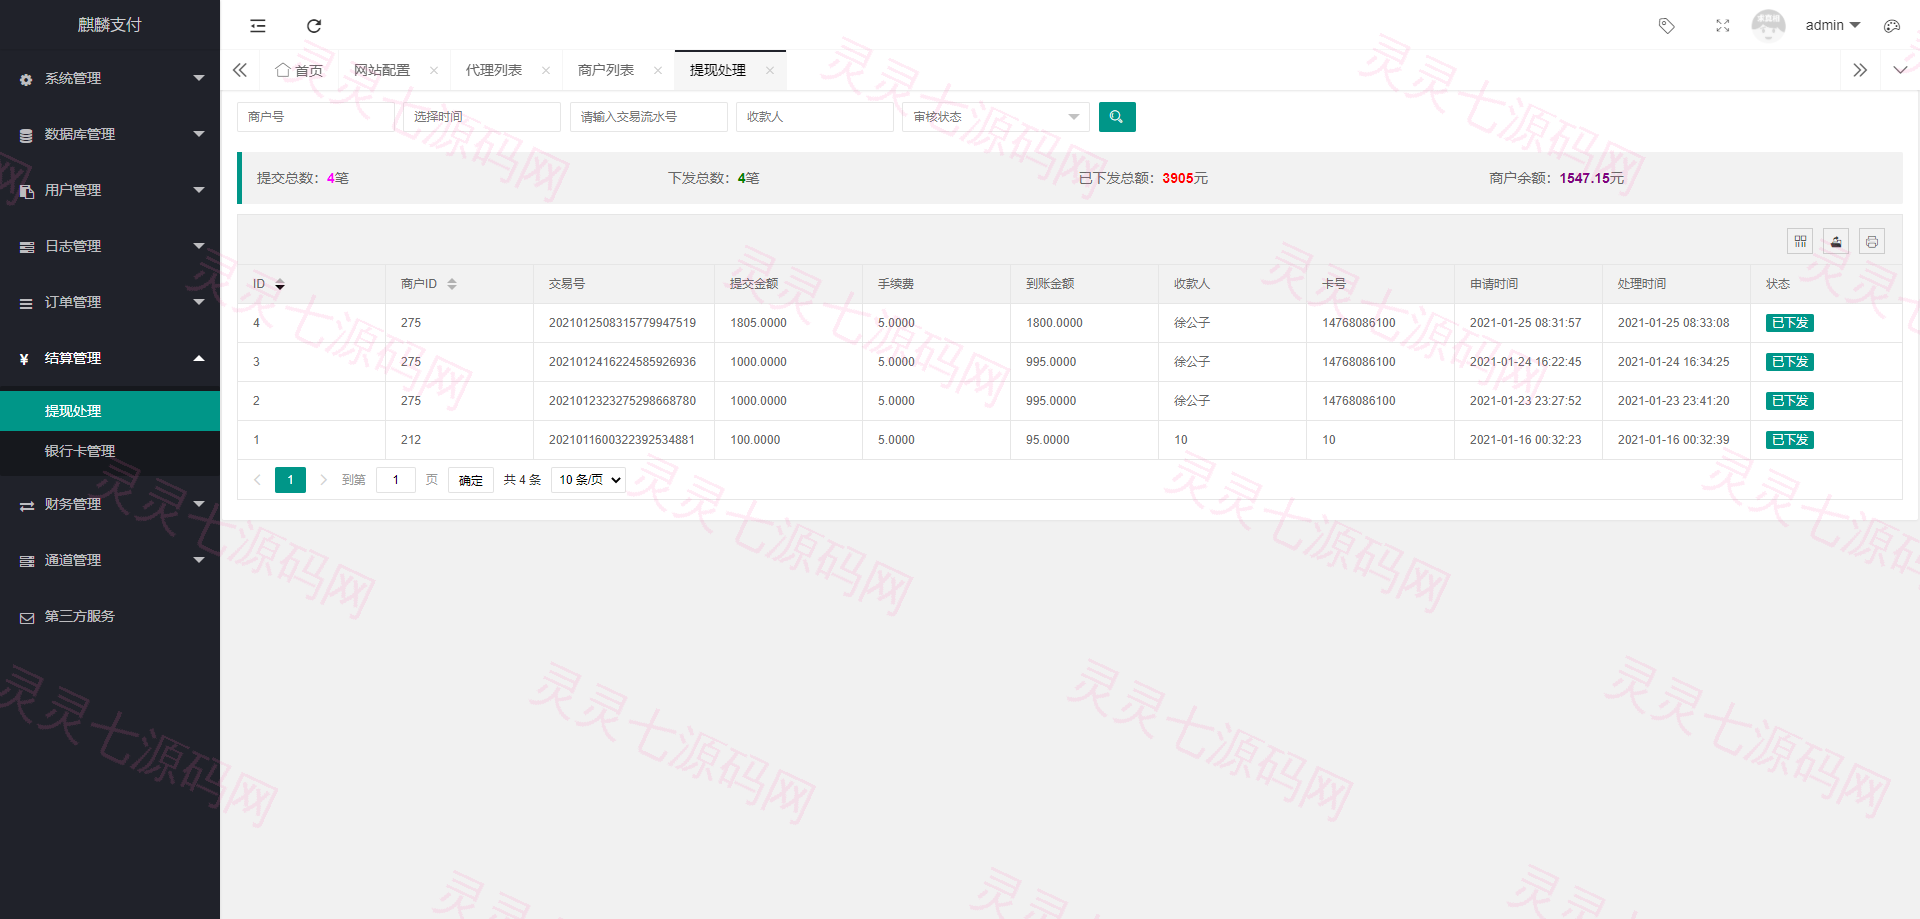Click page 1 pagination button
The height and width of the screenshot is (919, 1920).
(290, 480)
